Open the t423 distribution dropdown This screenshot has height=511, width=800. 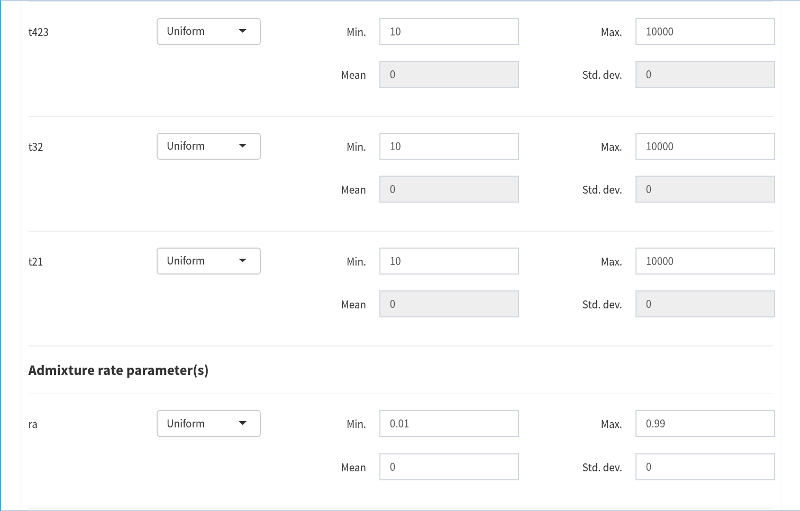tap(208, 31)
